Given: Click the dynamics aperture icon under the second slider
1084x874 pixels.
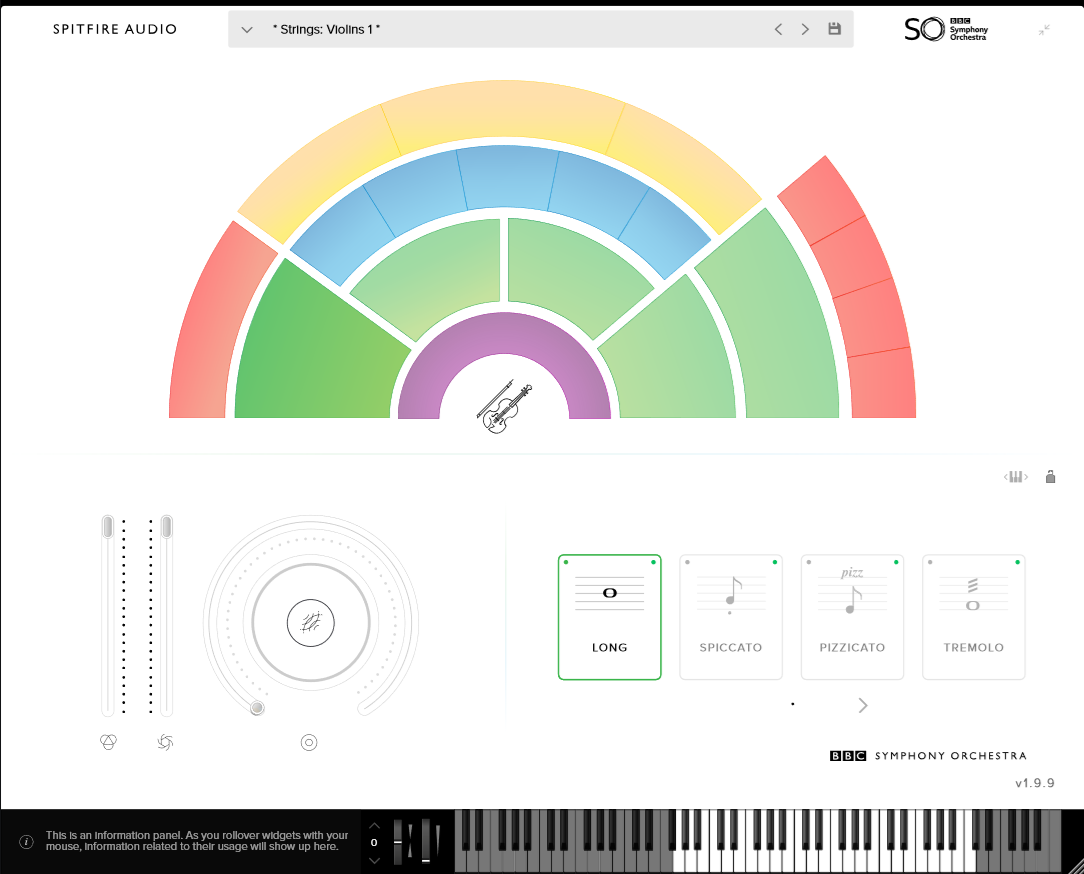Looking at the screenshot, I should tap(165, 742).
